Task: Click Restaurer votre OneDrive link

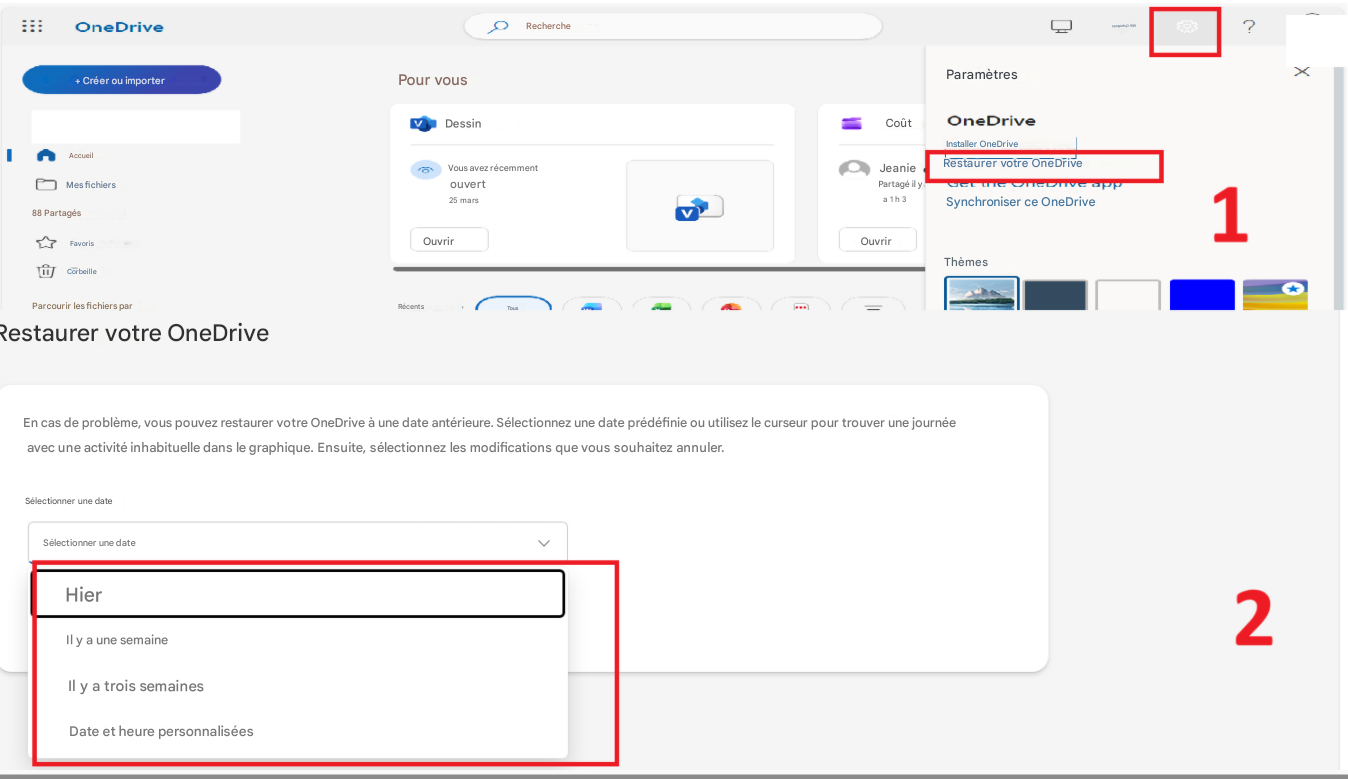Action: tap(1013, 163)
